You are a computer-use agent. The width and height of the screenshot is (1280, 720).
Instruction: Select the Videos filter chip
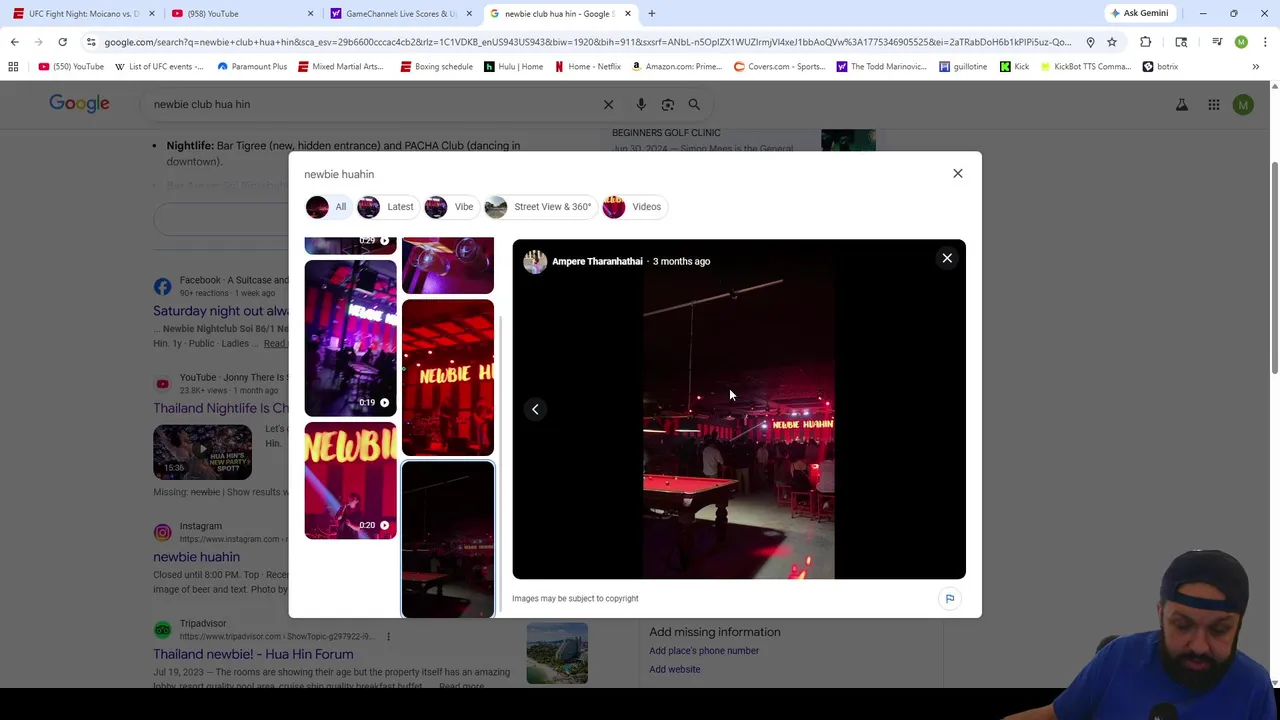pyautogui.click(x=633, y=207)
